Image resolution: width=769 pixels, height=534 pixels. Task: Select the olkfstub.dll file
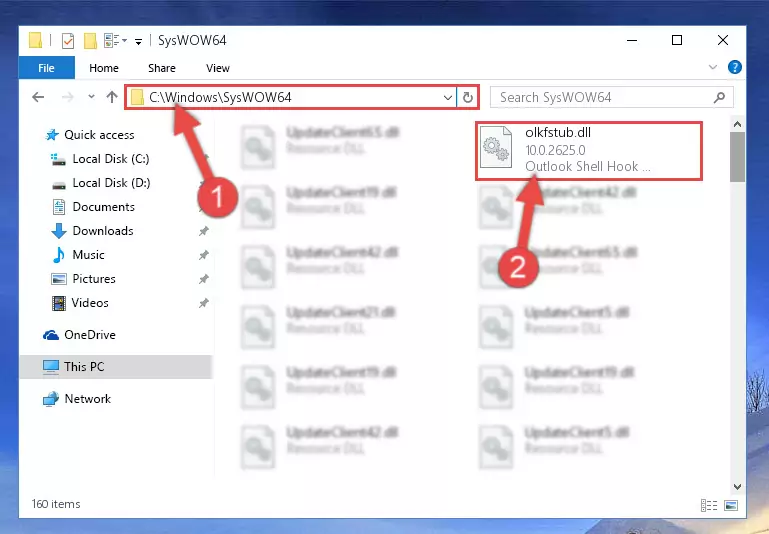589,151
